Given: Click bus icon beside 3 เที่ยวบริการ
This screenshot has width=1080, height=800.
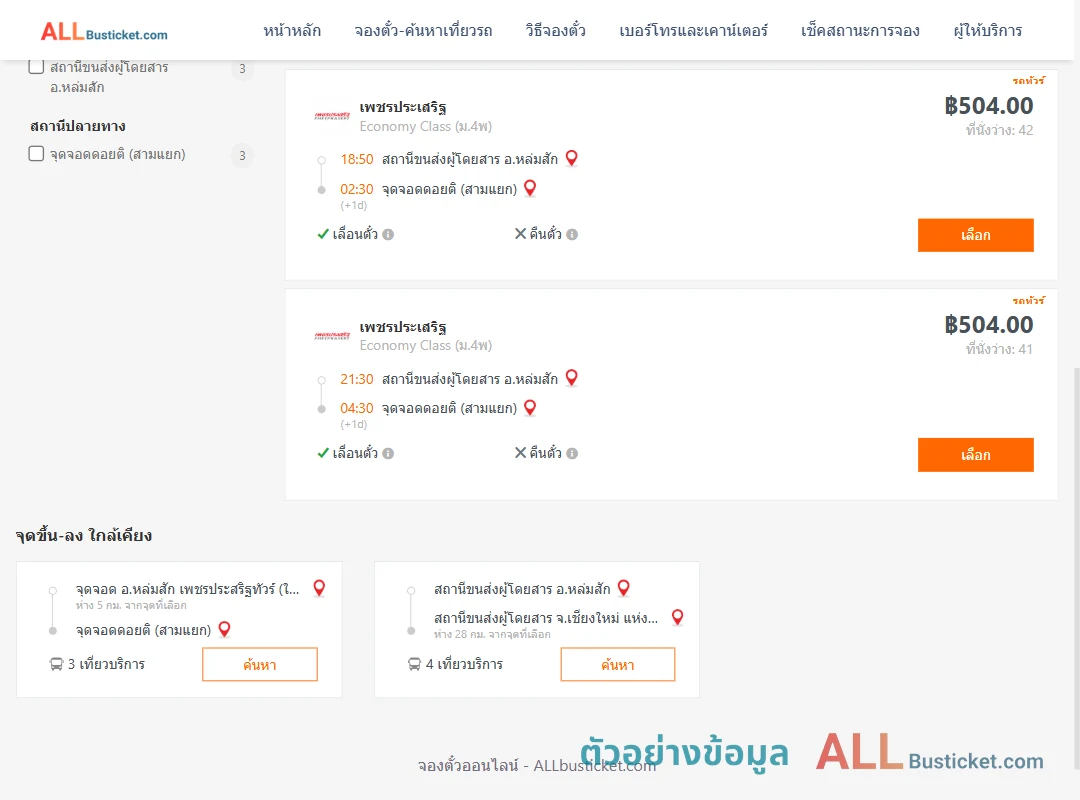Looking at the screenshot, I should click(56, 664).
